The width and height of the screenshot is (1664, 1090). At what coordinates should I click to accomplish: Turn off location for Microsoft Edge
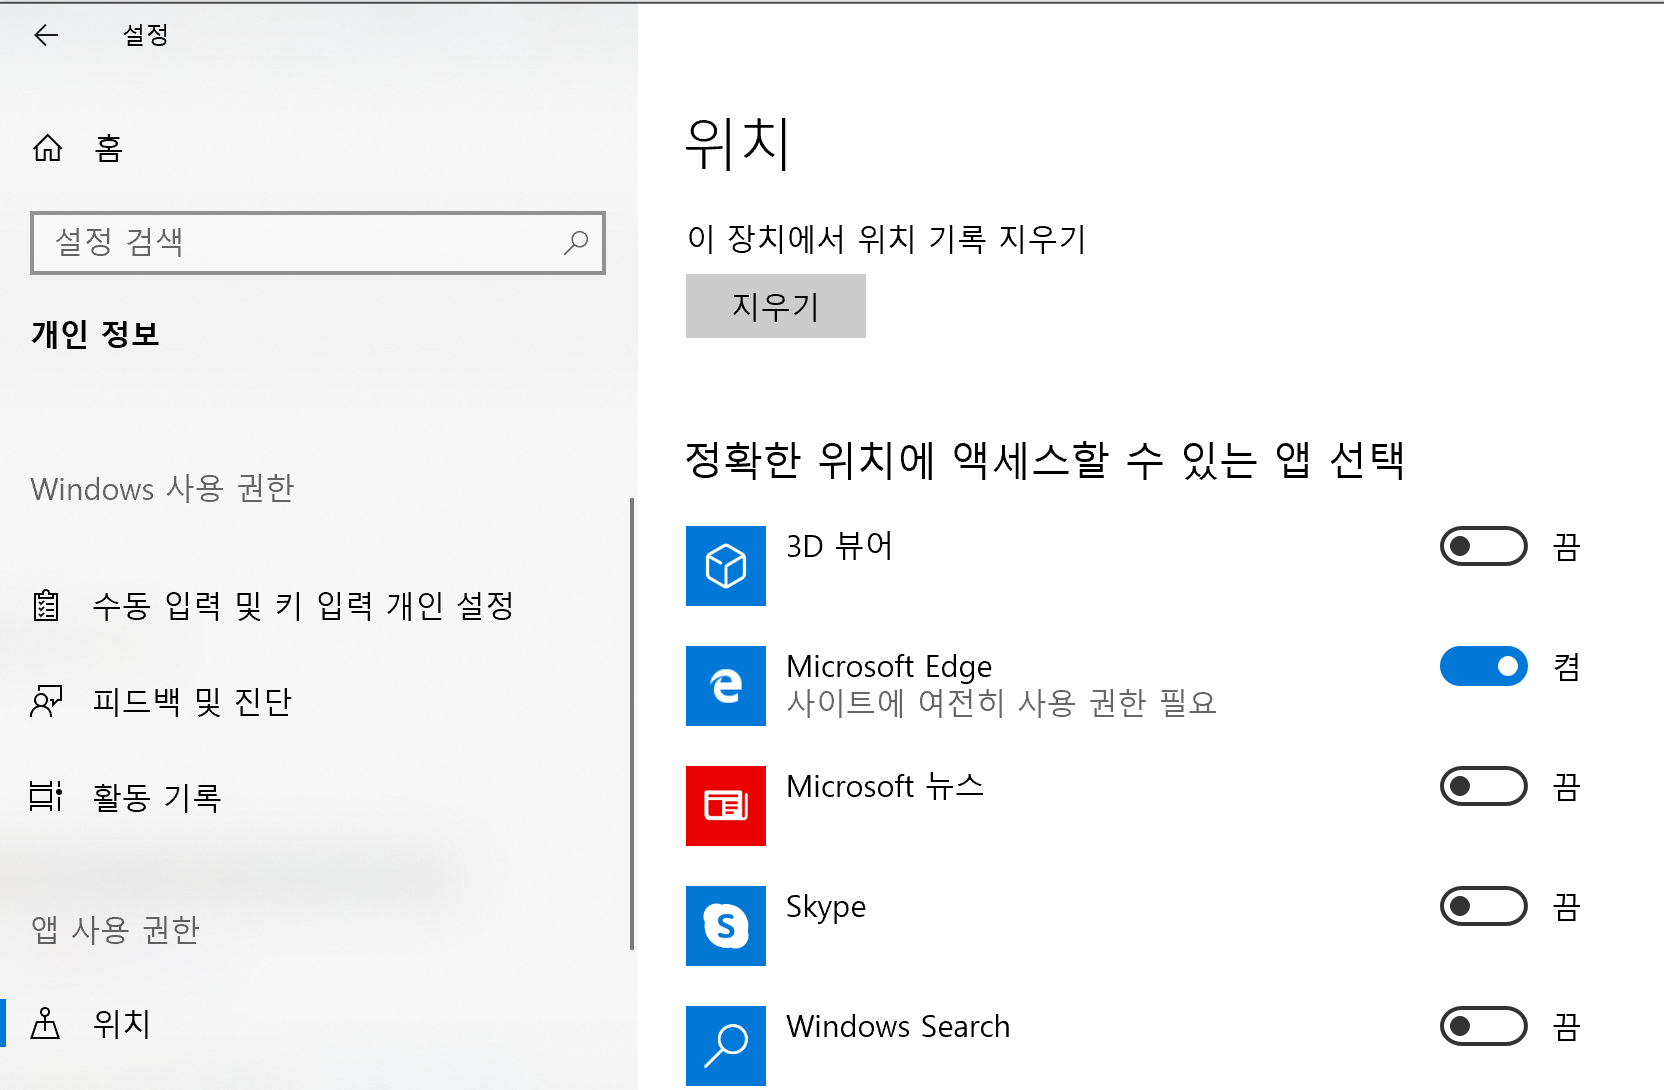(1484, 666)
